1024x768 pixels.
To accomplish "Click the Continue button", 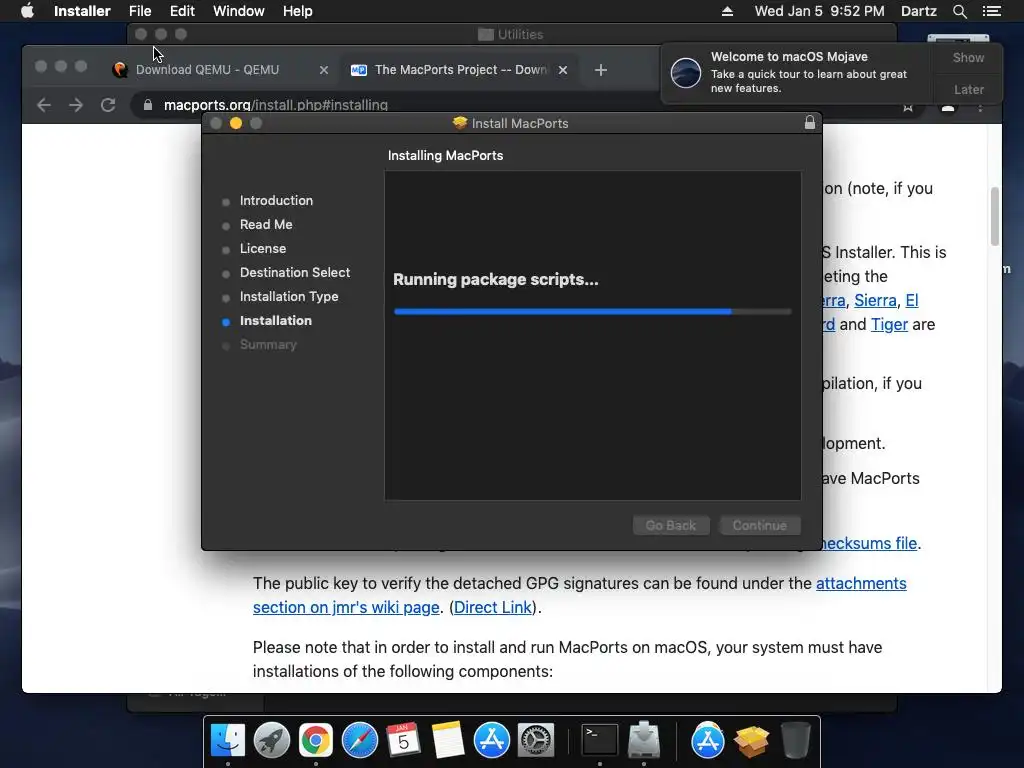I will click(x=760, y=525).
